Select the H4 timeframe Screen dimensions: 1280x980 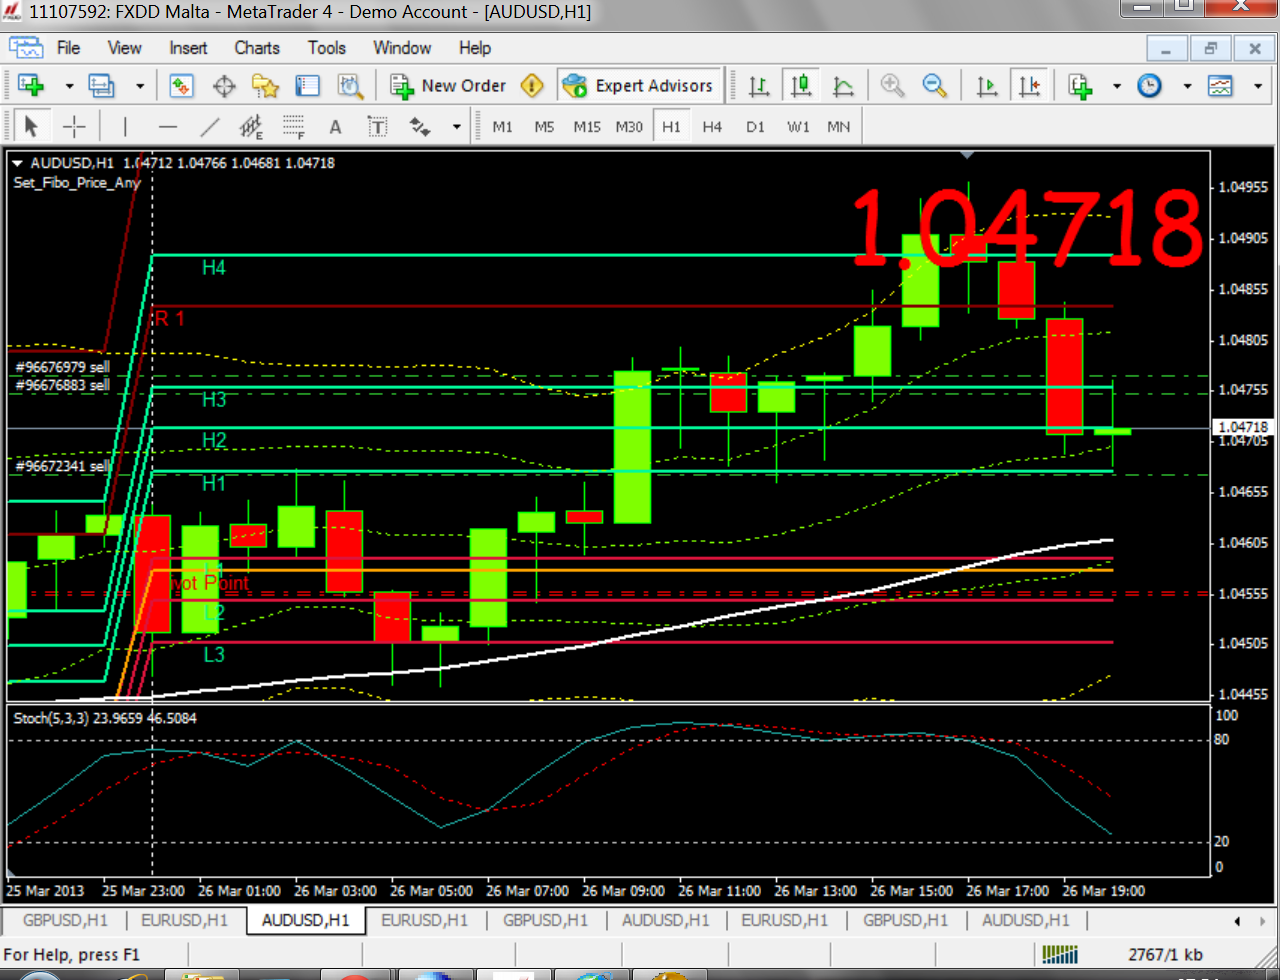pyautogui.click(x=712, y=127)
